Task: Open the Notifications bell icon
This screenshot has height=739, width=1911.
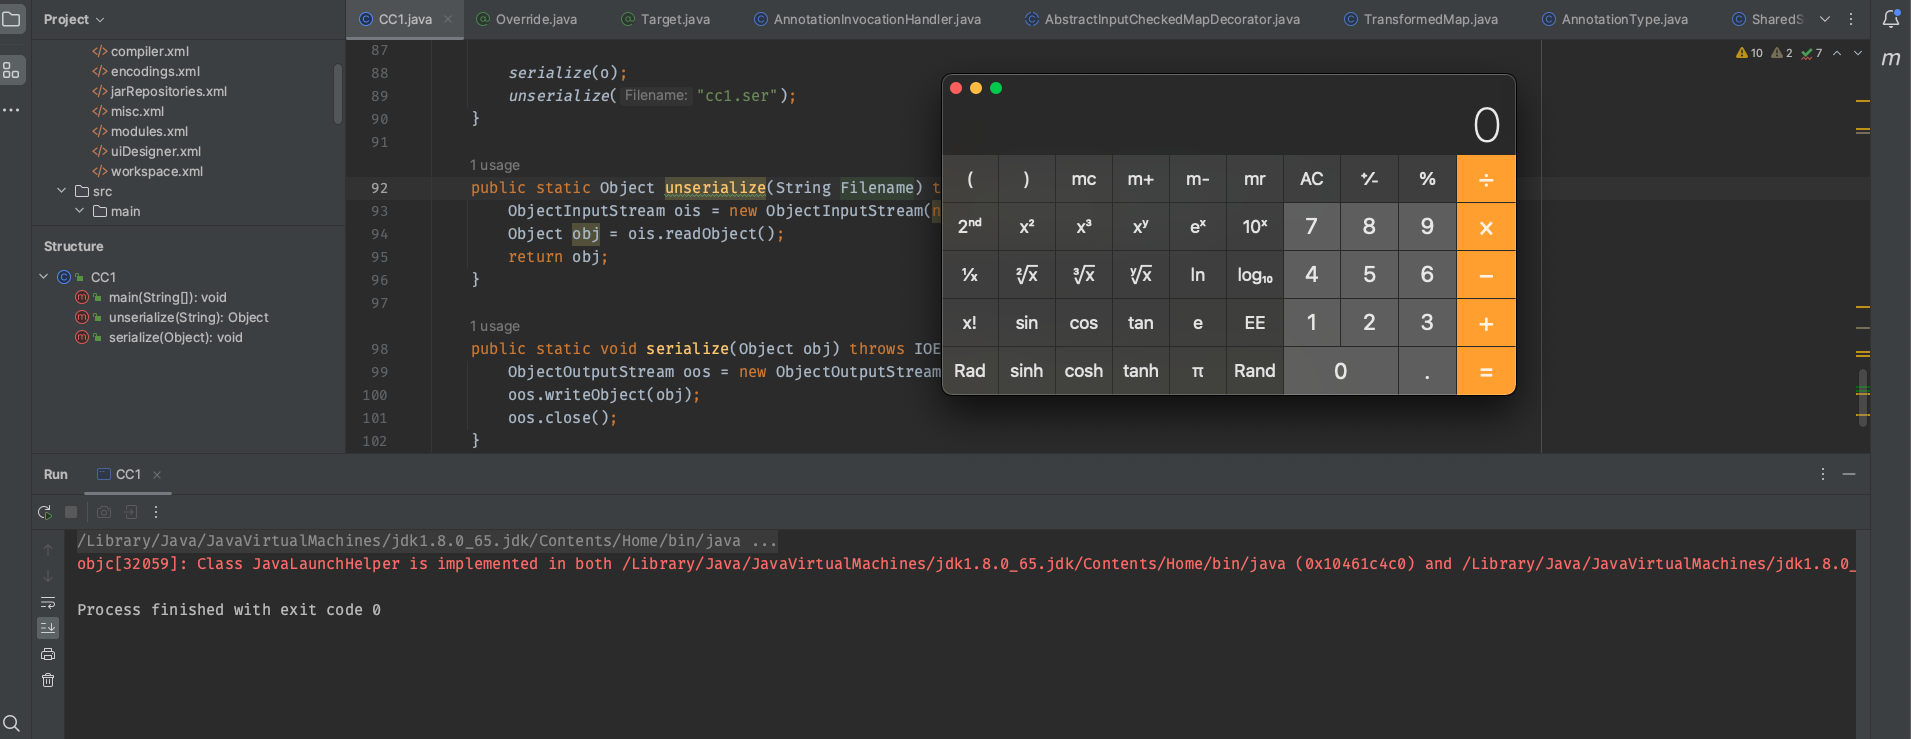Action: (x=1891, y=19)
